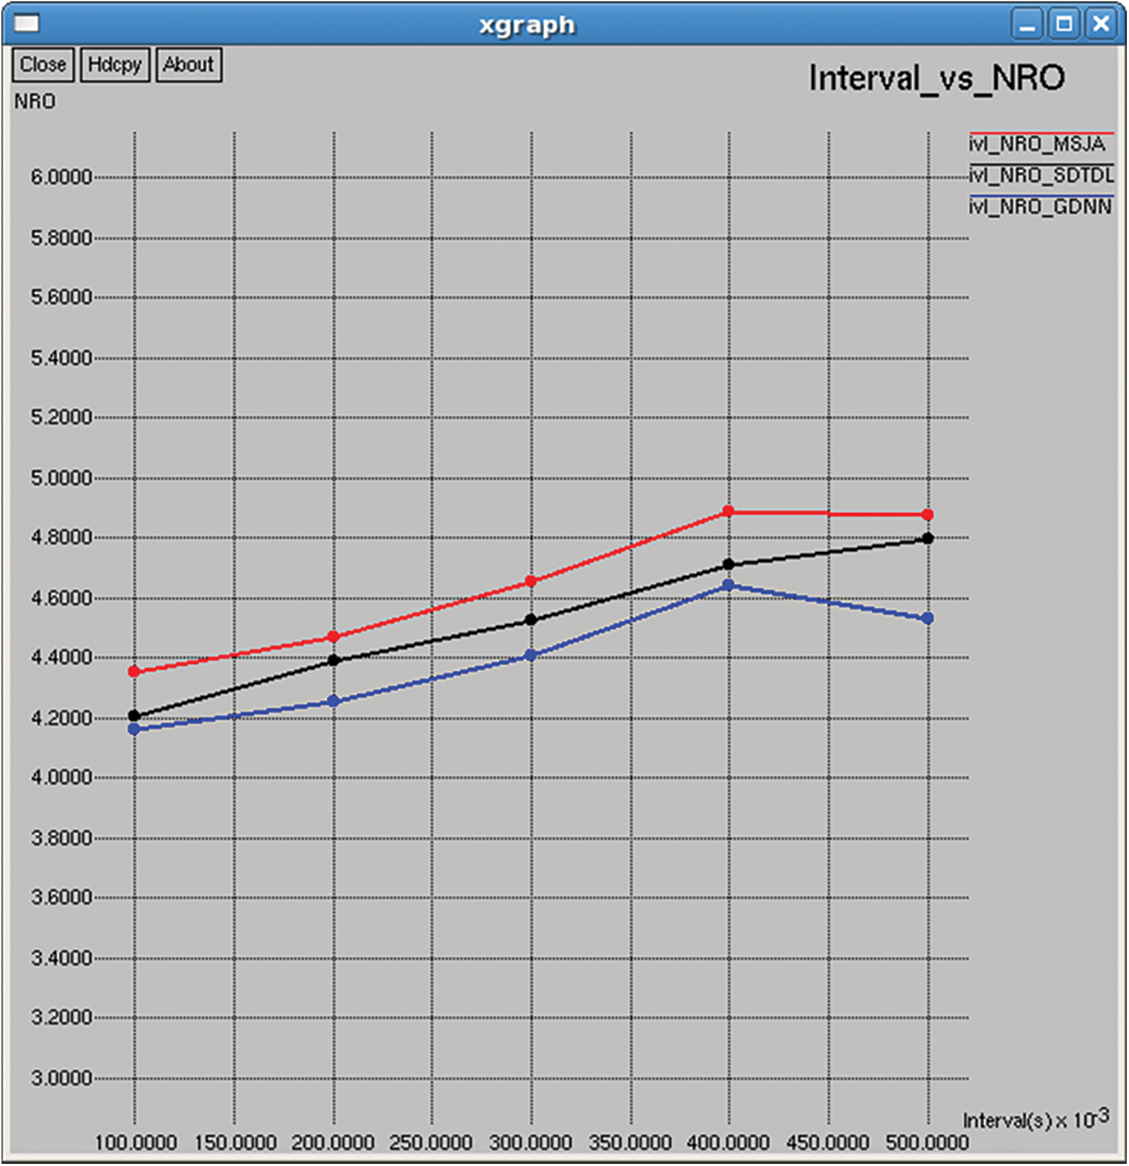This screenshot has width=1129, height=1166.
Task: Click the red MSJA data point at 300
Action: pyautogui.click(x=531, y=581)
